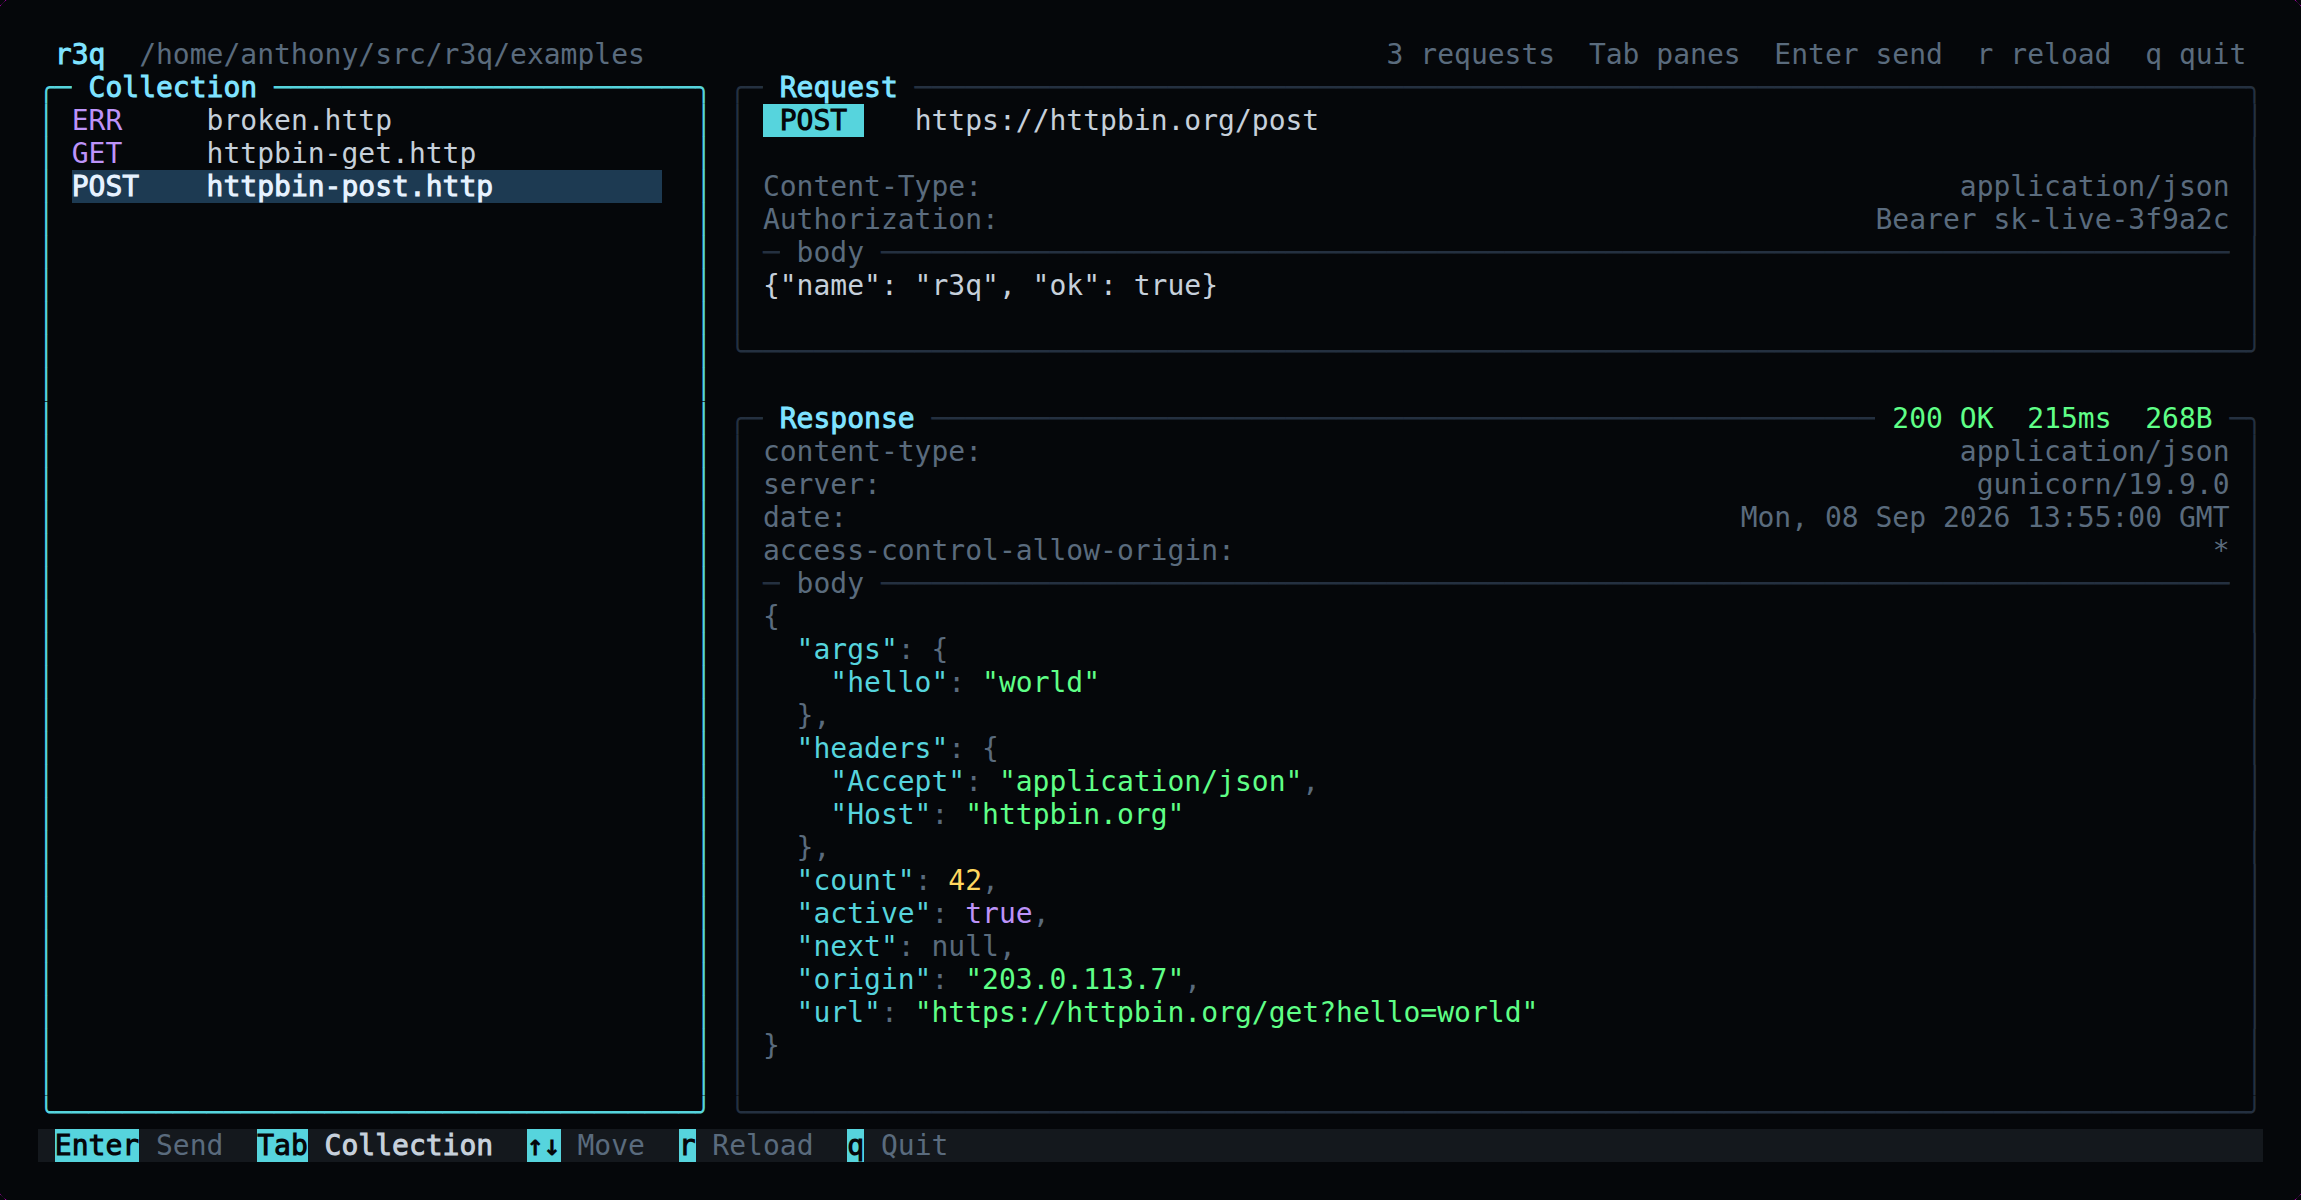Click the "origin" IP 203.0.113.7
Viewport: 2301px width, 1200px height.
[x=1074, y=979]
